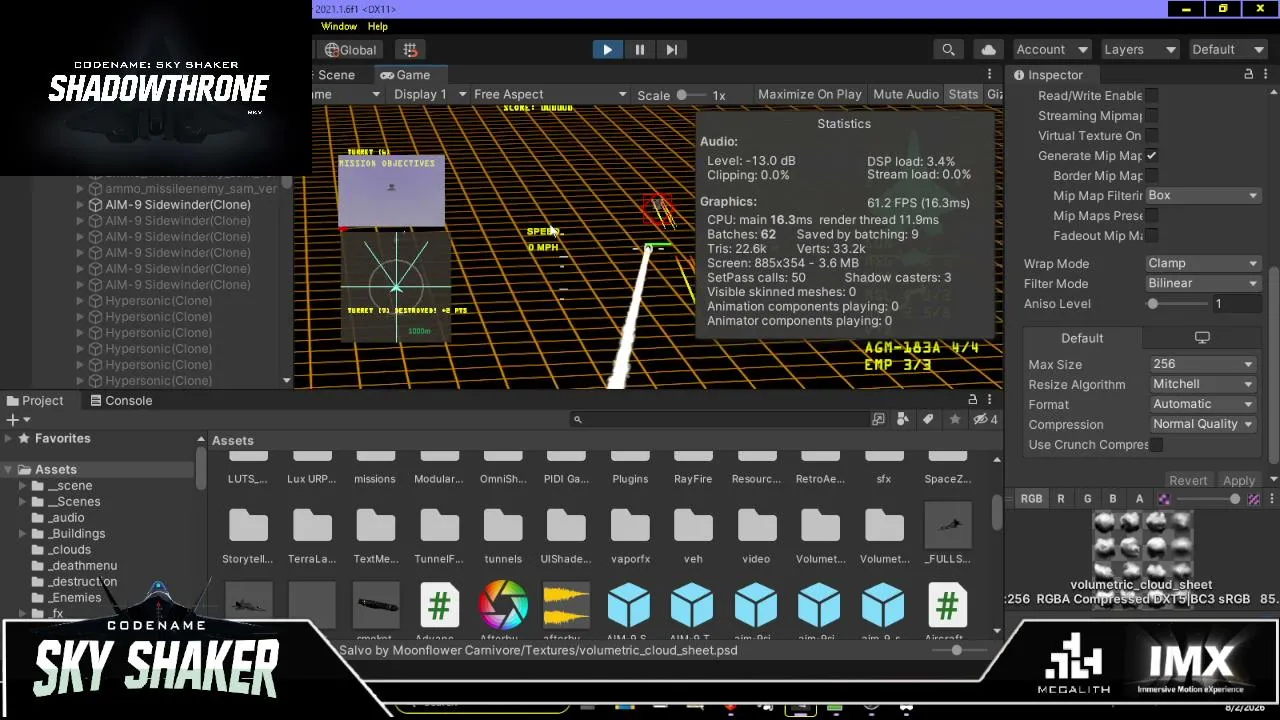Show only the G channel in preview
Viewport: 1280px width, 720px height.
1087,499
